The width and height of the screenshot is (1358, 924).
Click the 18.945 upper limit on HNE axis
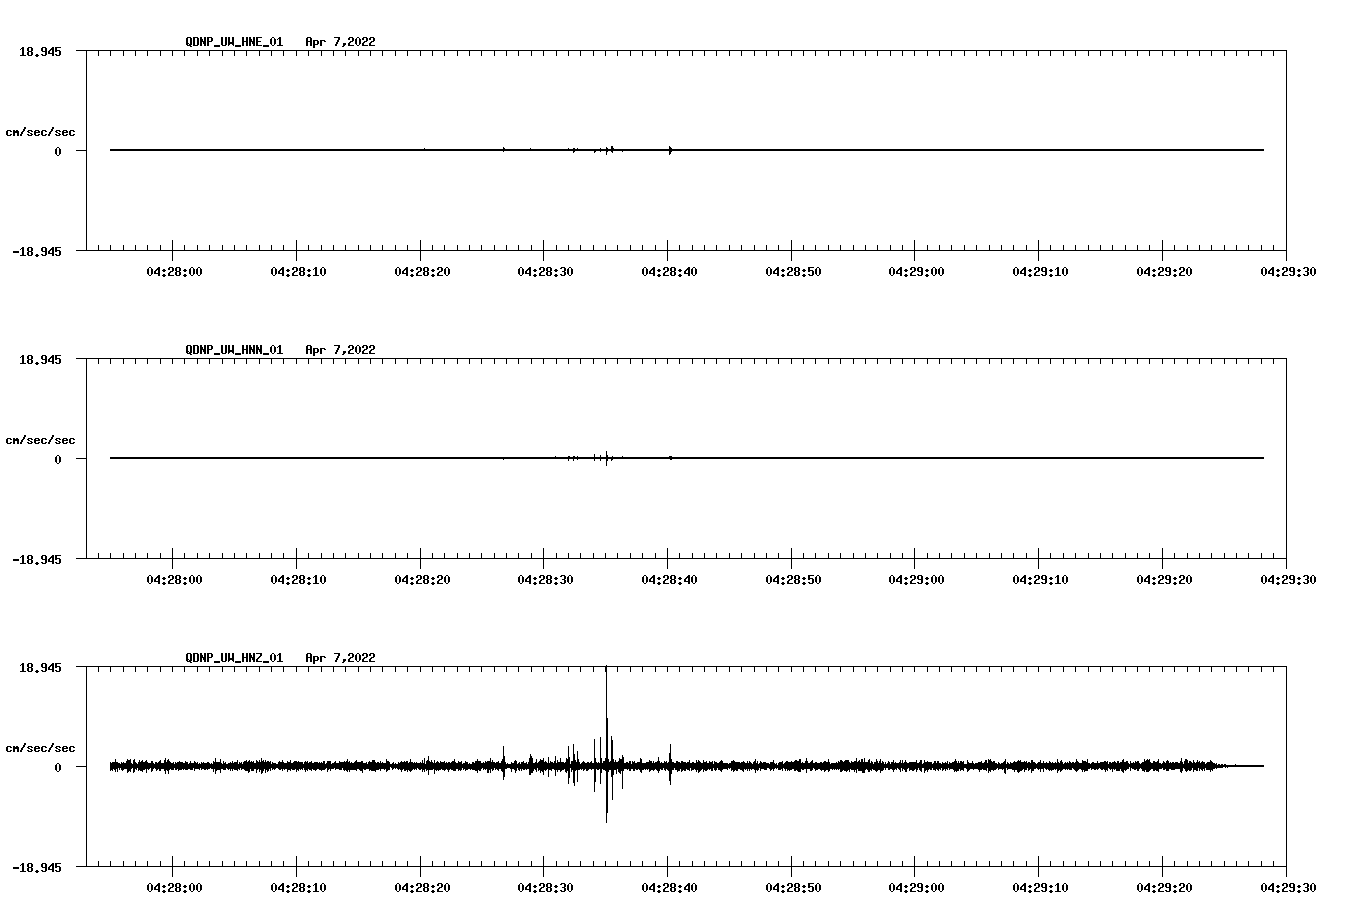click(x=40, y=51)
